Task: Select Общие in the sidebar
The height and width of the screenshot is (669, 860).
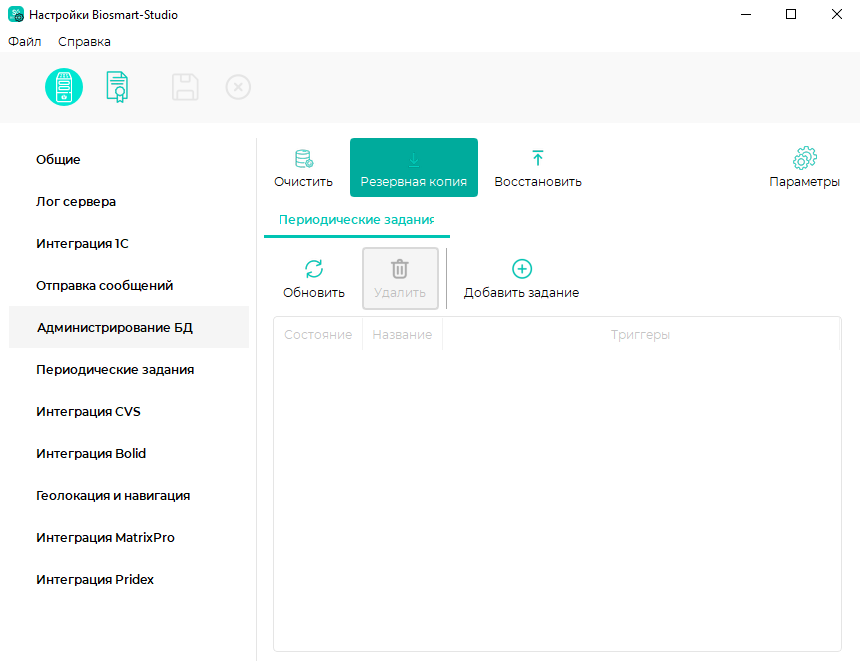Action: tap(129, 160)
